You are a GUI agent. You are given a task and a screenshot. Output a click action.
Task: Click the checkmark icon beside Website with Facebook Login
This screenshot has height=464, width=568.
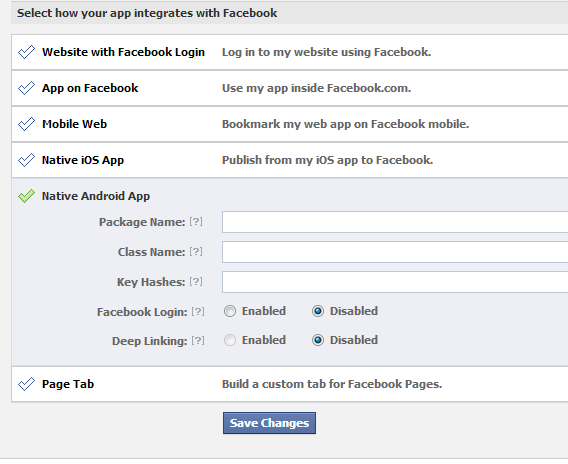pyautogui.click(x=26, y=52)
